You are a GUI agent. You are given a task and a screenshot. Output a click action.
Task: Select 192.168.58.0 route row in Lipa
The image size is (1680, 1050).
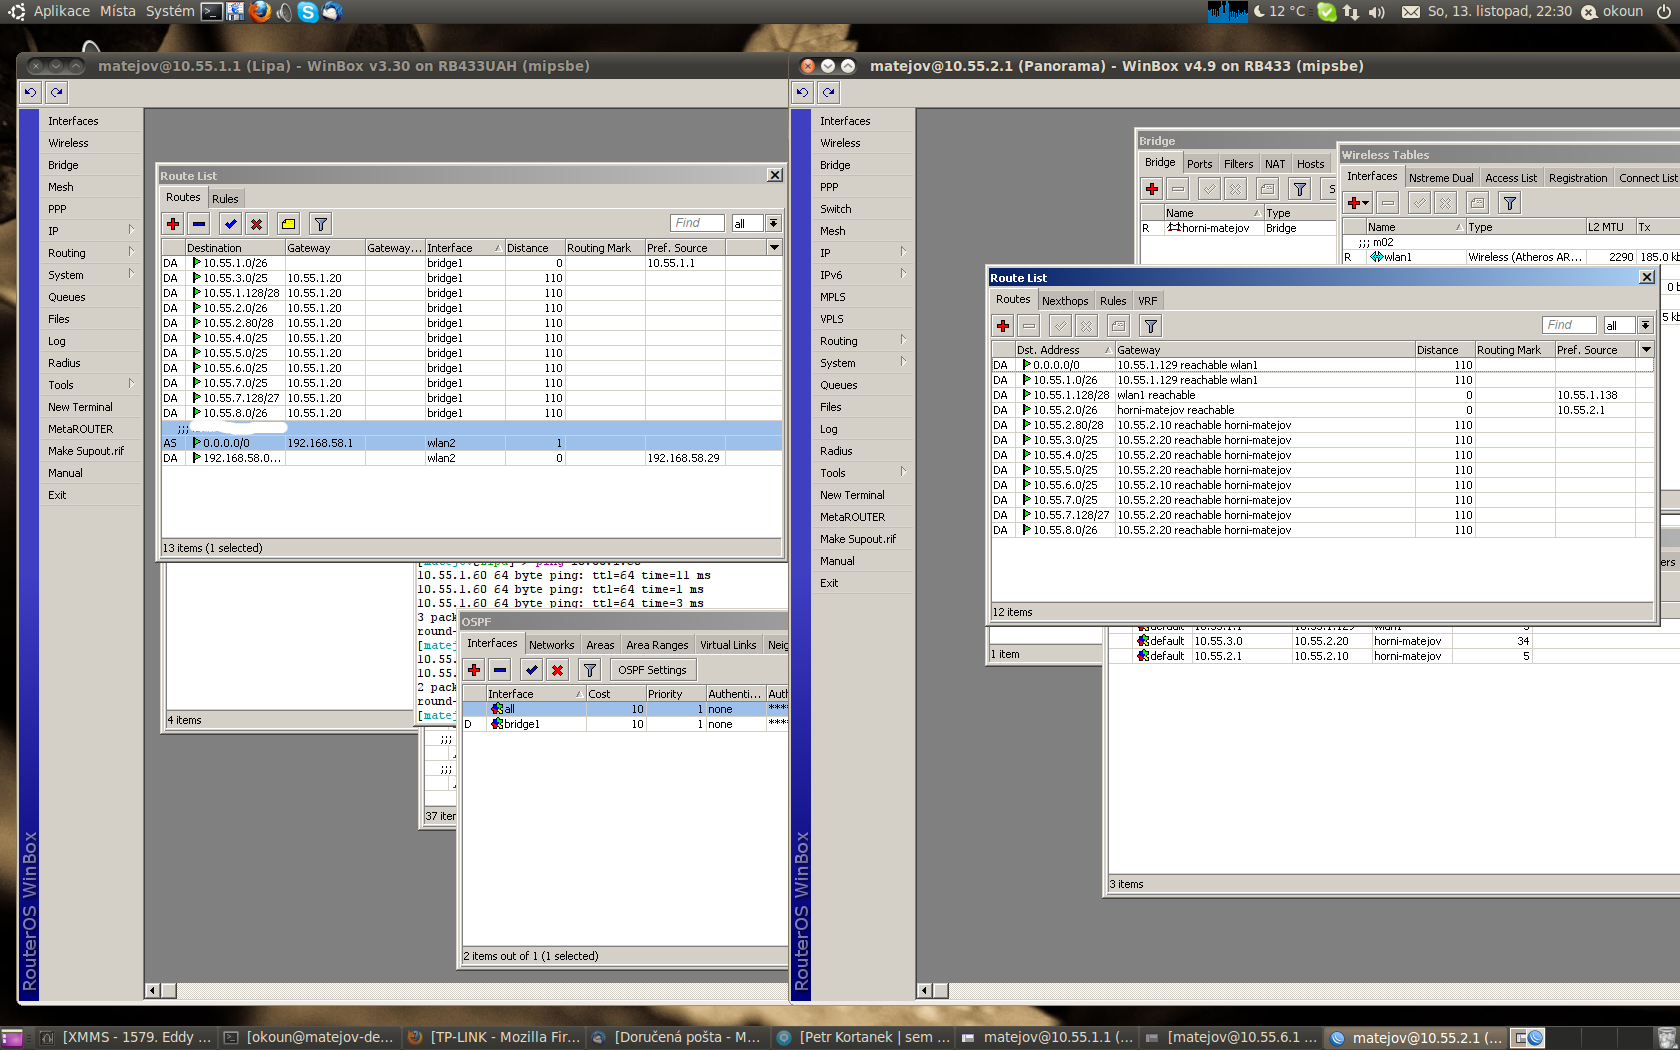pos(472,458)
